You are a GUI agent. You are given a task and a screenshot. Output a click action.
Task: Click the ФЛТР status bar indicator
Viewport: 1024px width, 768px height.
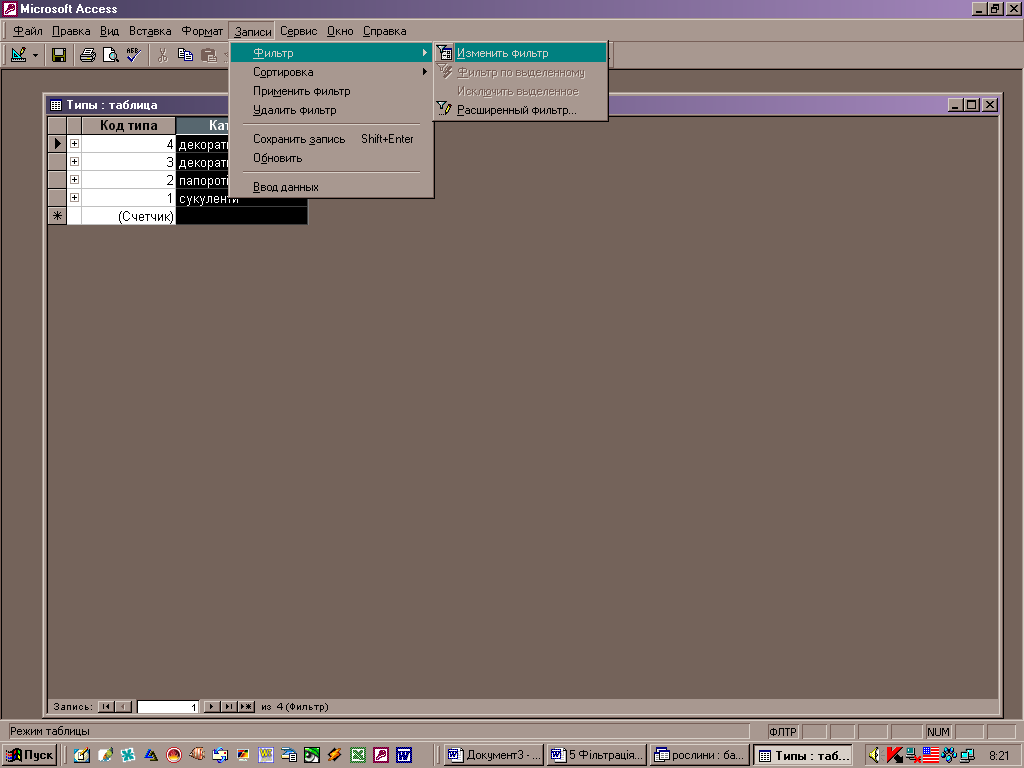click(783, 732)
